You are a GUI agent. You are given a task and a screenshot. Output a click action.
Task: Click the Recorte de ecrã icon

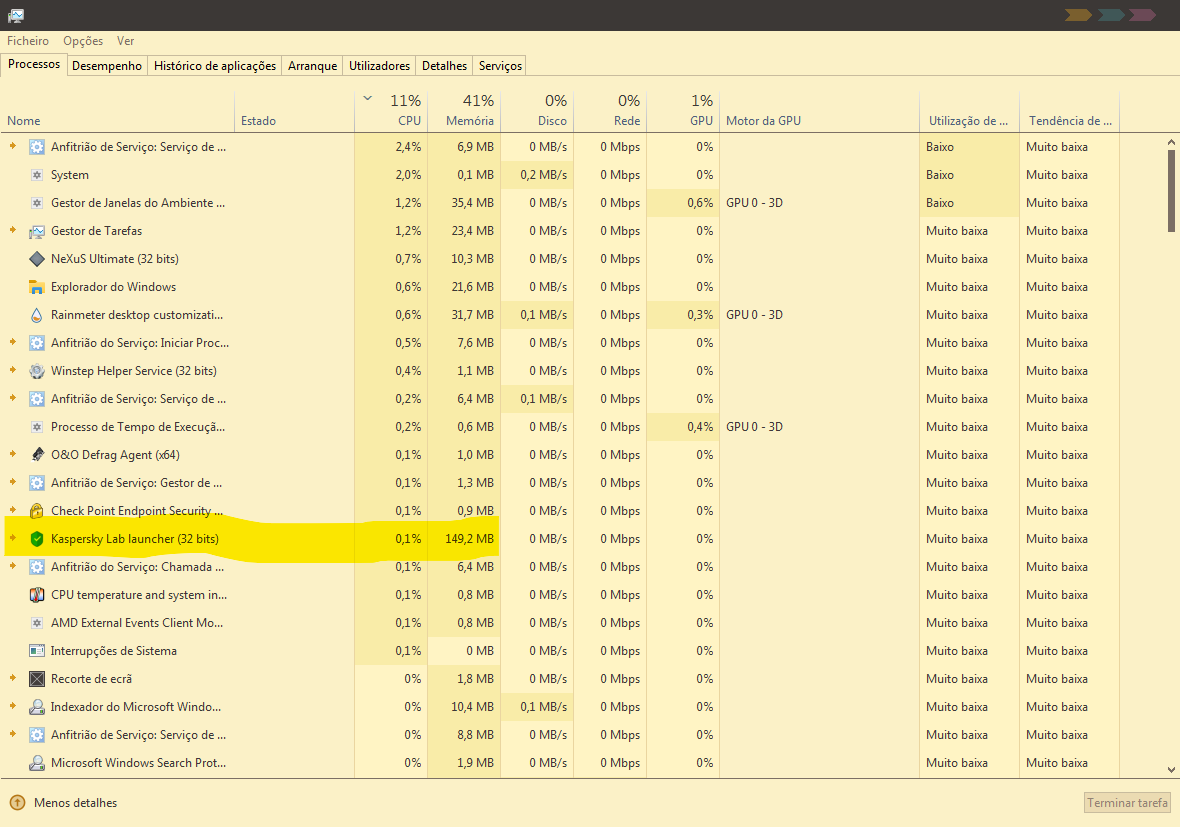[37, 679]
